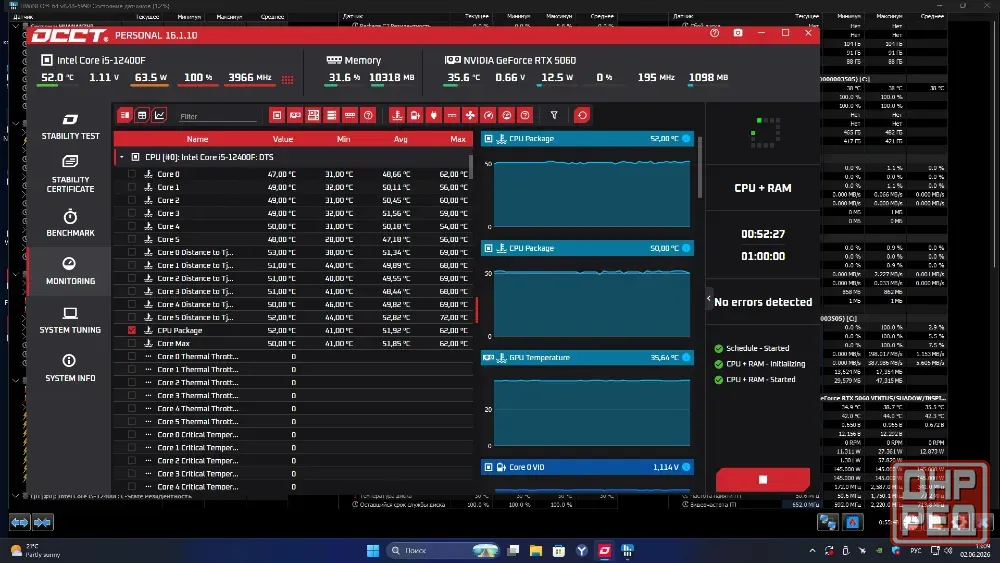Image resolution: width=1000 pixels, height=563 pixels.
Task: Click the Filter text field
Action: click(x=217, y=116)
